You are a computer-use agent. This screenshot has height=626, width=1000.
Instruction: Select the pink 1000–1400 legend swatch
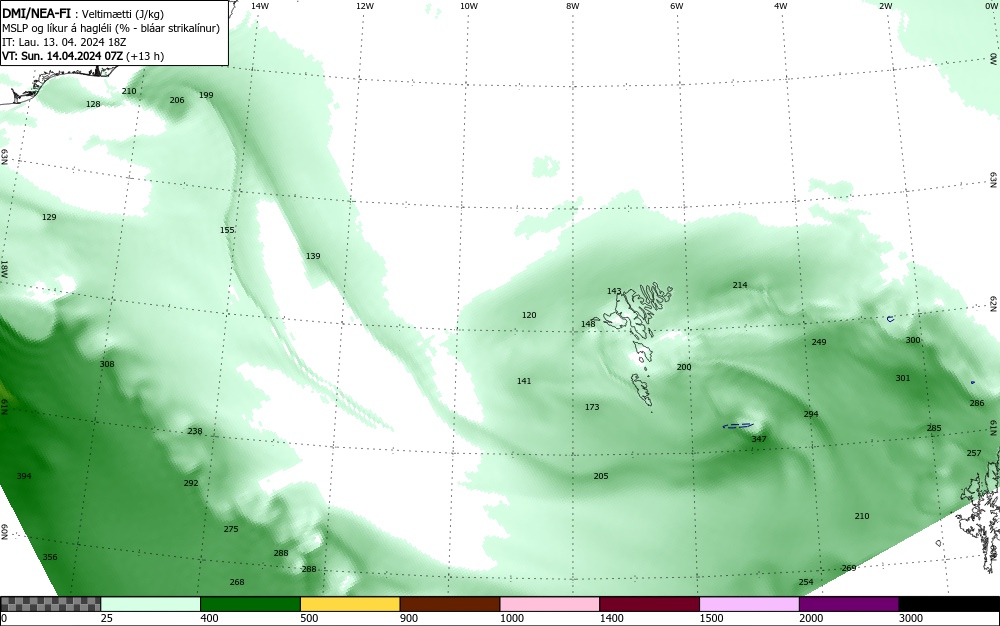click(550, 604)
